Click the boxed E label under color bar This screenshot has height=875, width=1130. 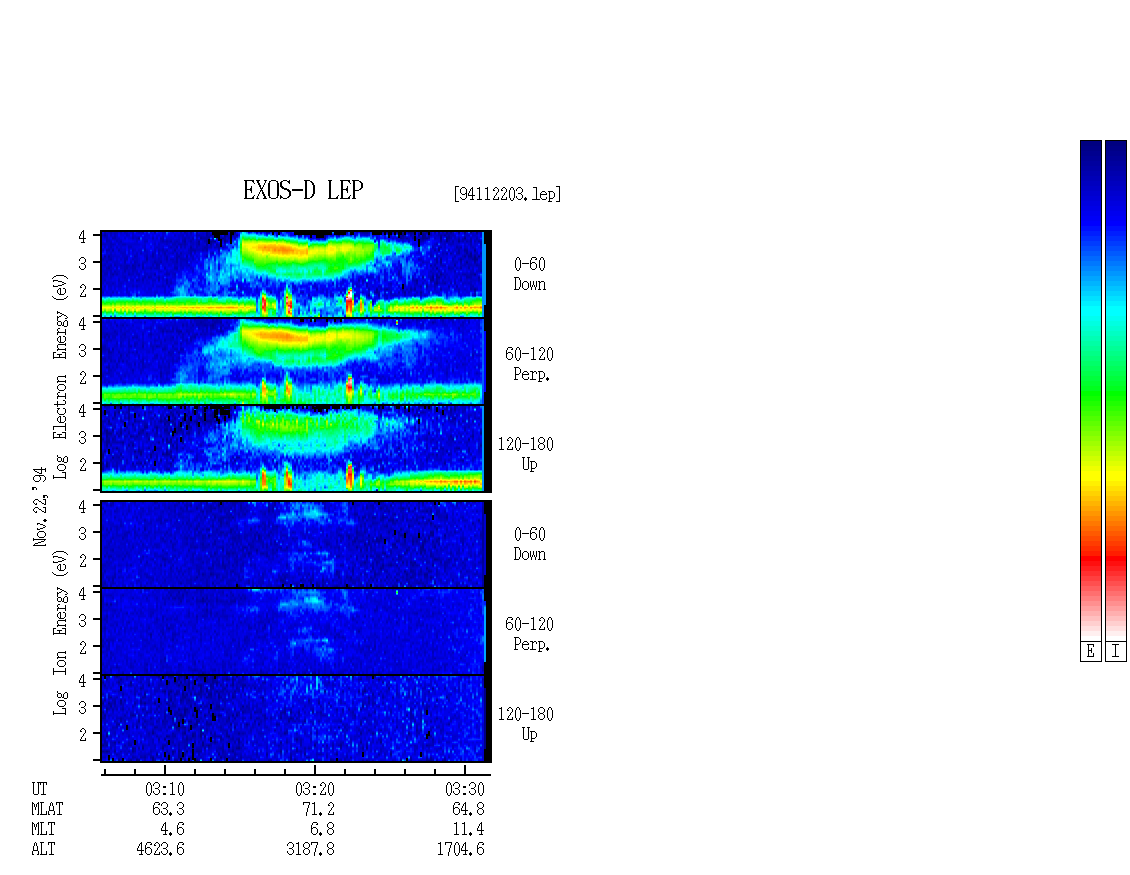point(1090,651)
